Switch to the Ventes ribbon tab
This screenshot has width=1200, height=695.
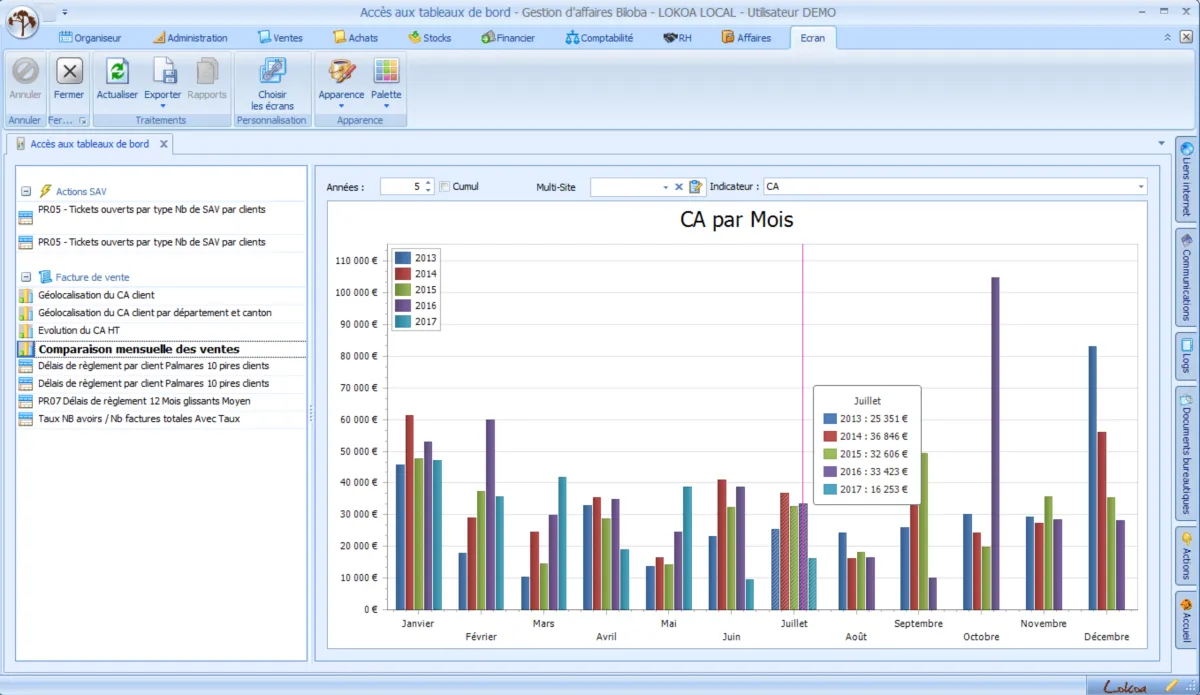280,38
